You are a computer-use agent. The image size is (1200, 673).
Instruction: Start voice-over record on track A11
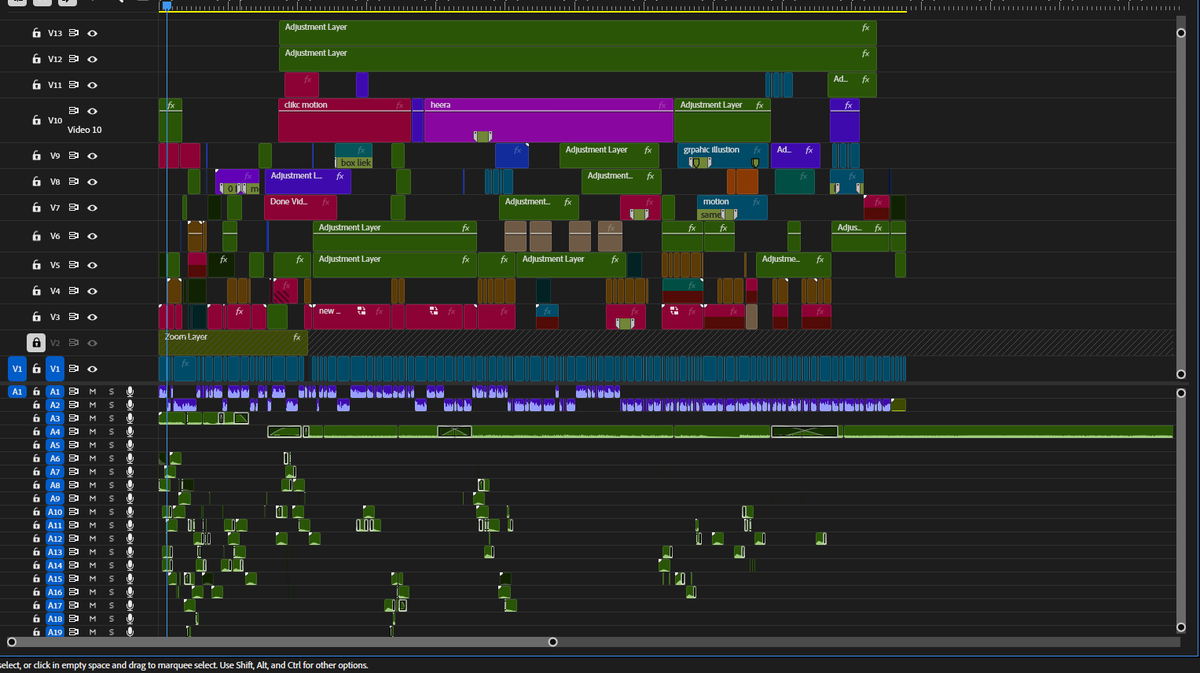click(x=129, y=525)
